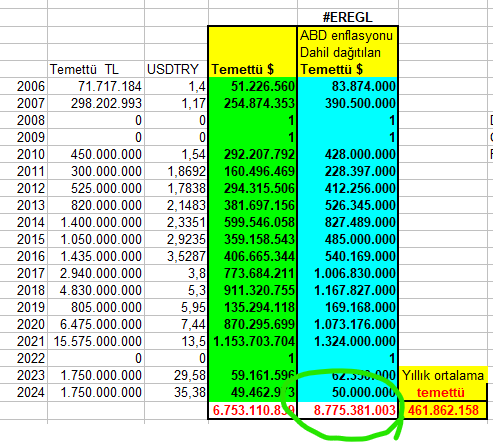Select the #EREGL title cell
Viewport: 493px width, 443px height.
347,17
